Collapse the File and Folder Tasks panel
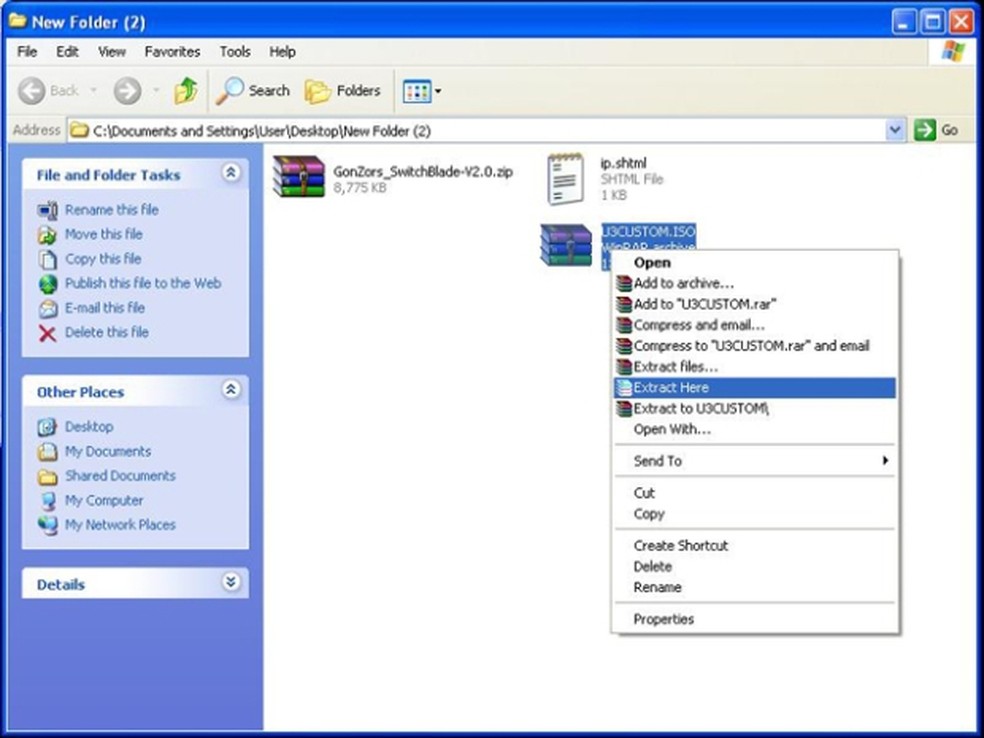 (x=231, y=174)
